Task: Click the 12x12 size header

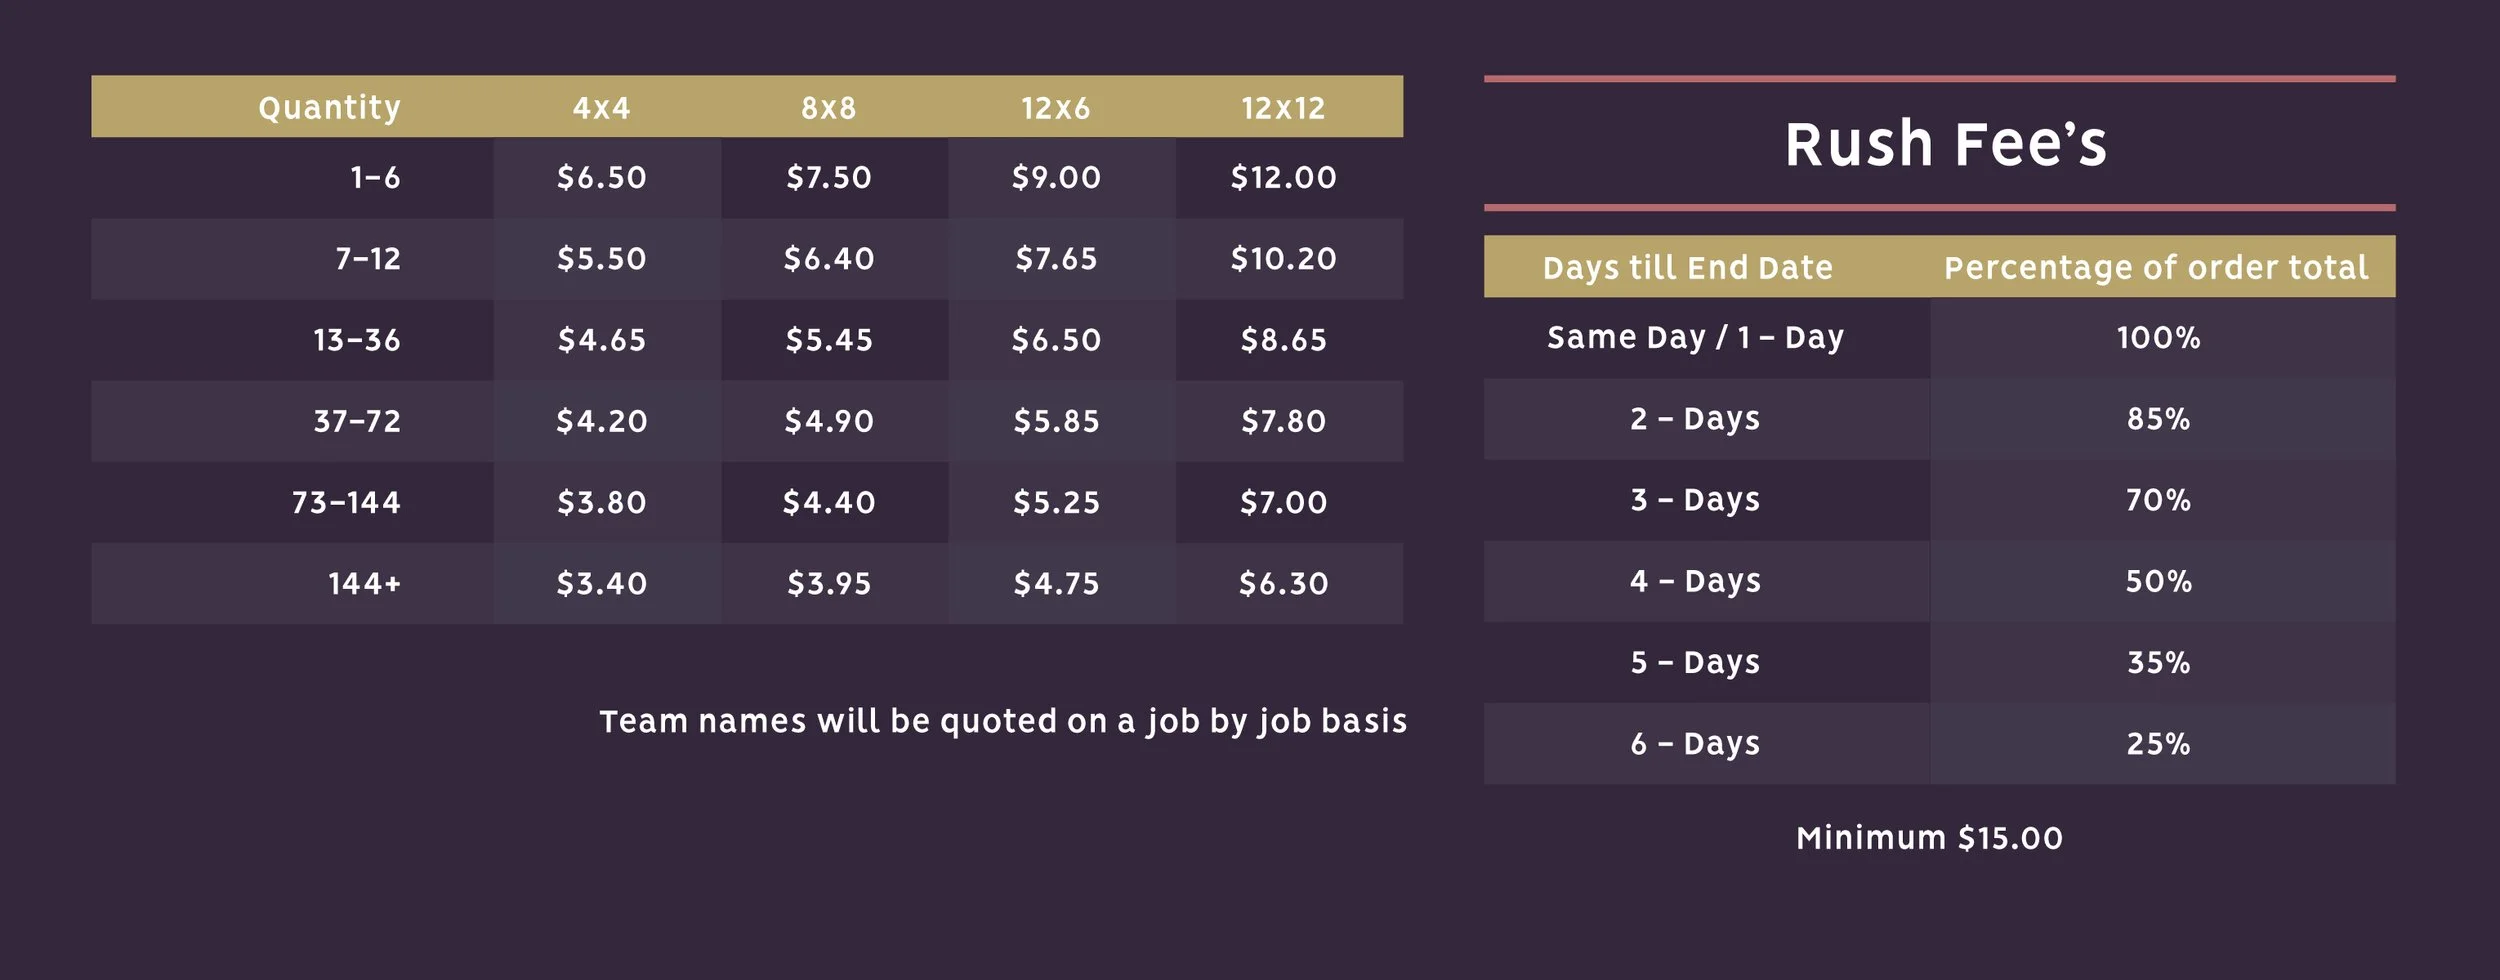Action: pyautogui.click(x=1283, y=108)
